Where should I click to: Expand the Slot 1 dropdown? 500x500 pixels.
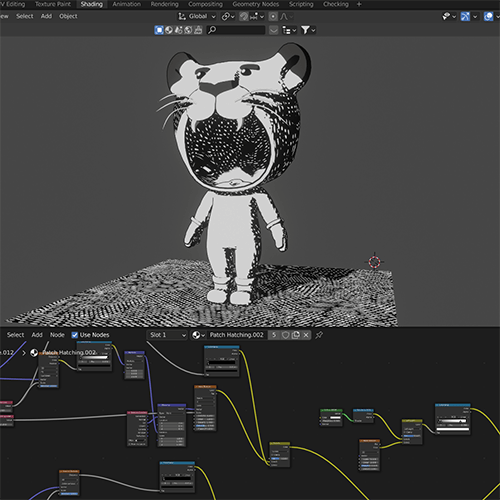167,335
